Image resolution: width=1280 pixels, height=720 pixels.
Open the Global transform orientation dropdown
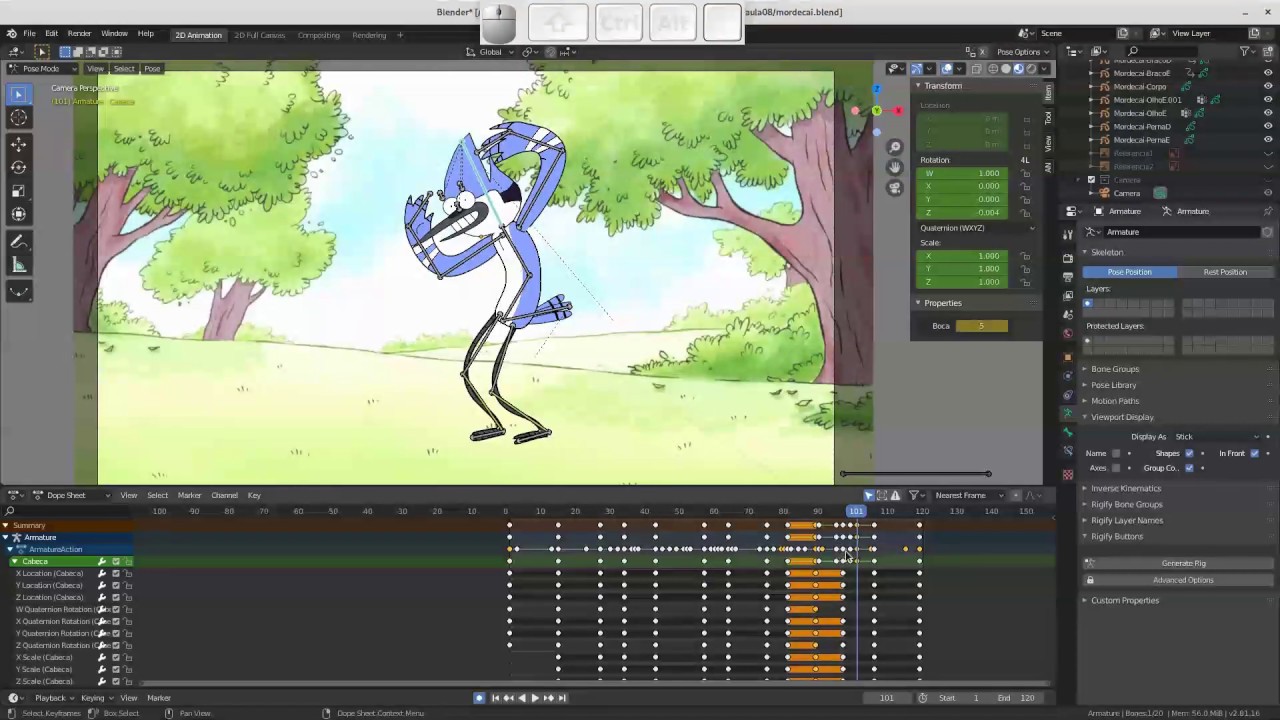tap(491, 52)
